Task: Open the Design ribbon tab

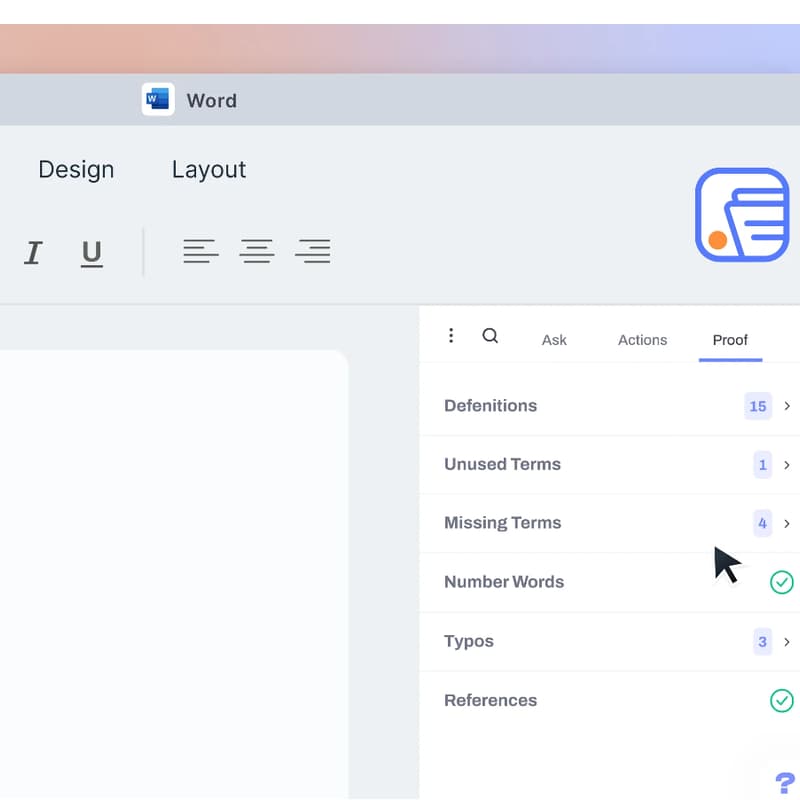Action: tap(76, 170)
